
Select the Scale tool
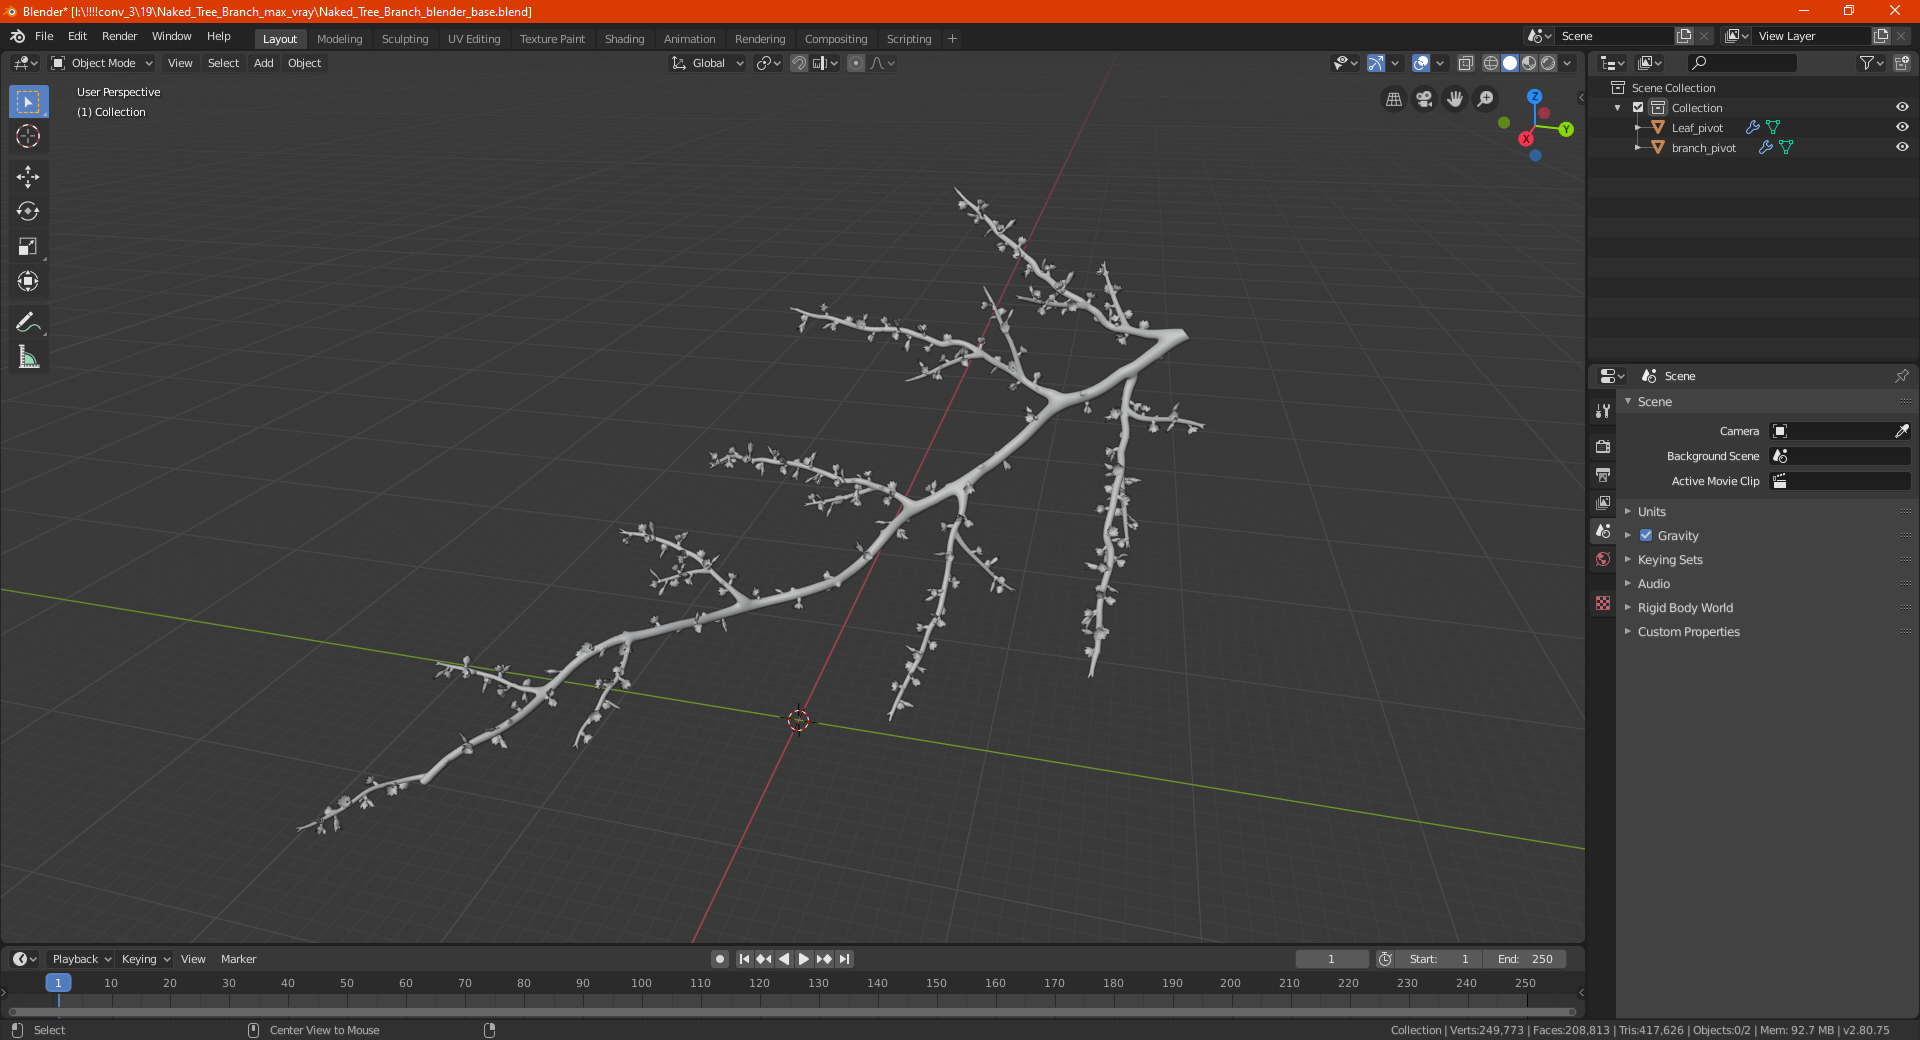click(28, 247)
